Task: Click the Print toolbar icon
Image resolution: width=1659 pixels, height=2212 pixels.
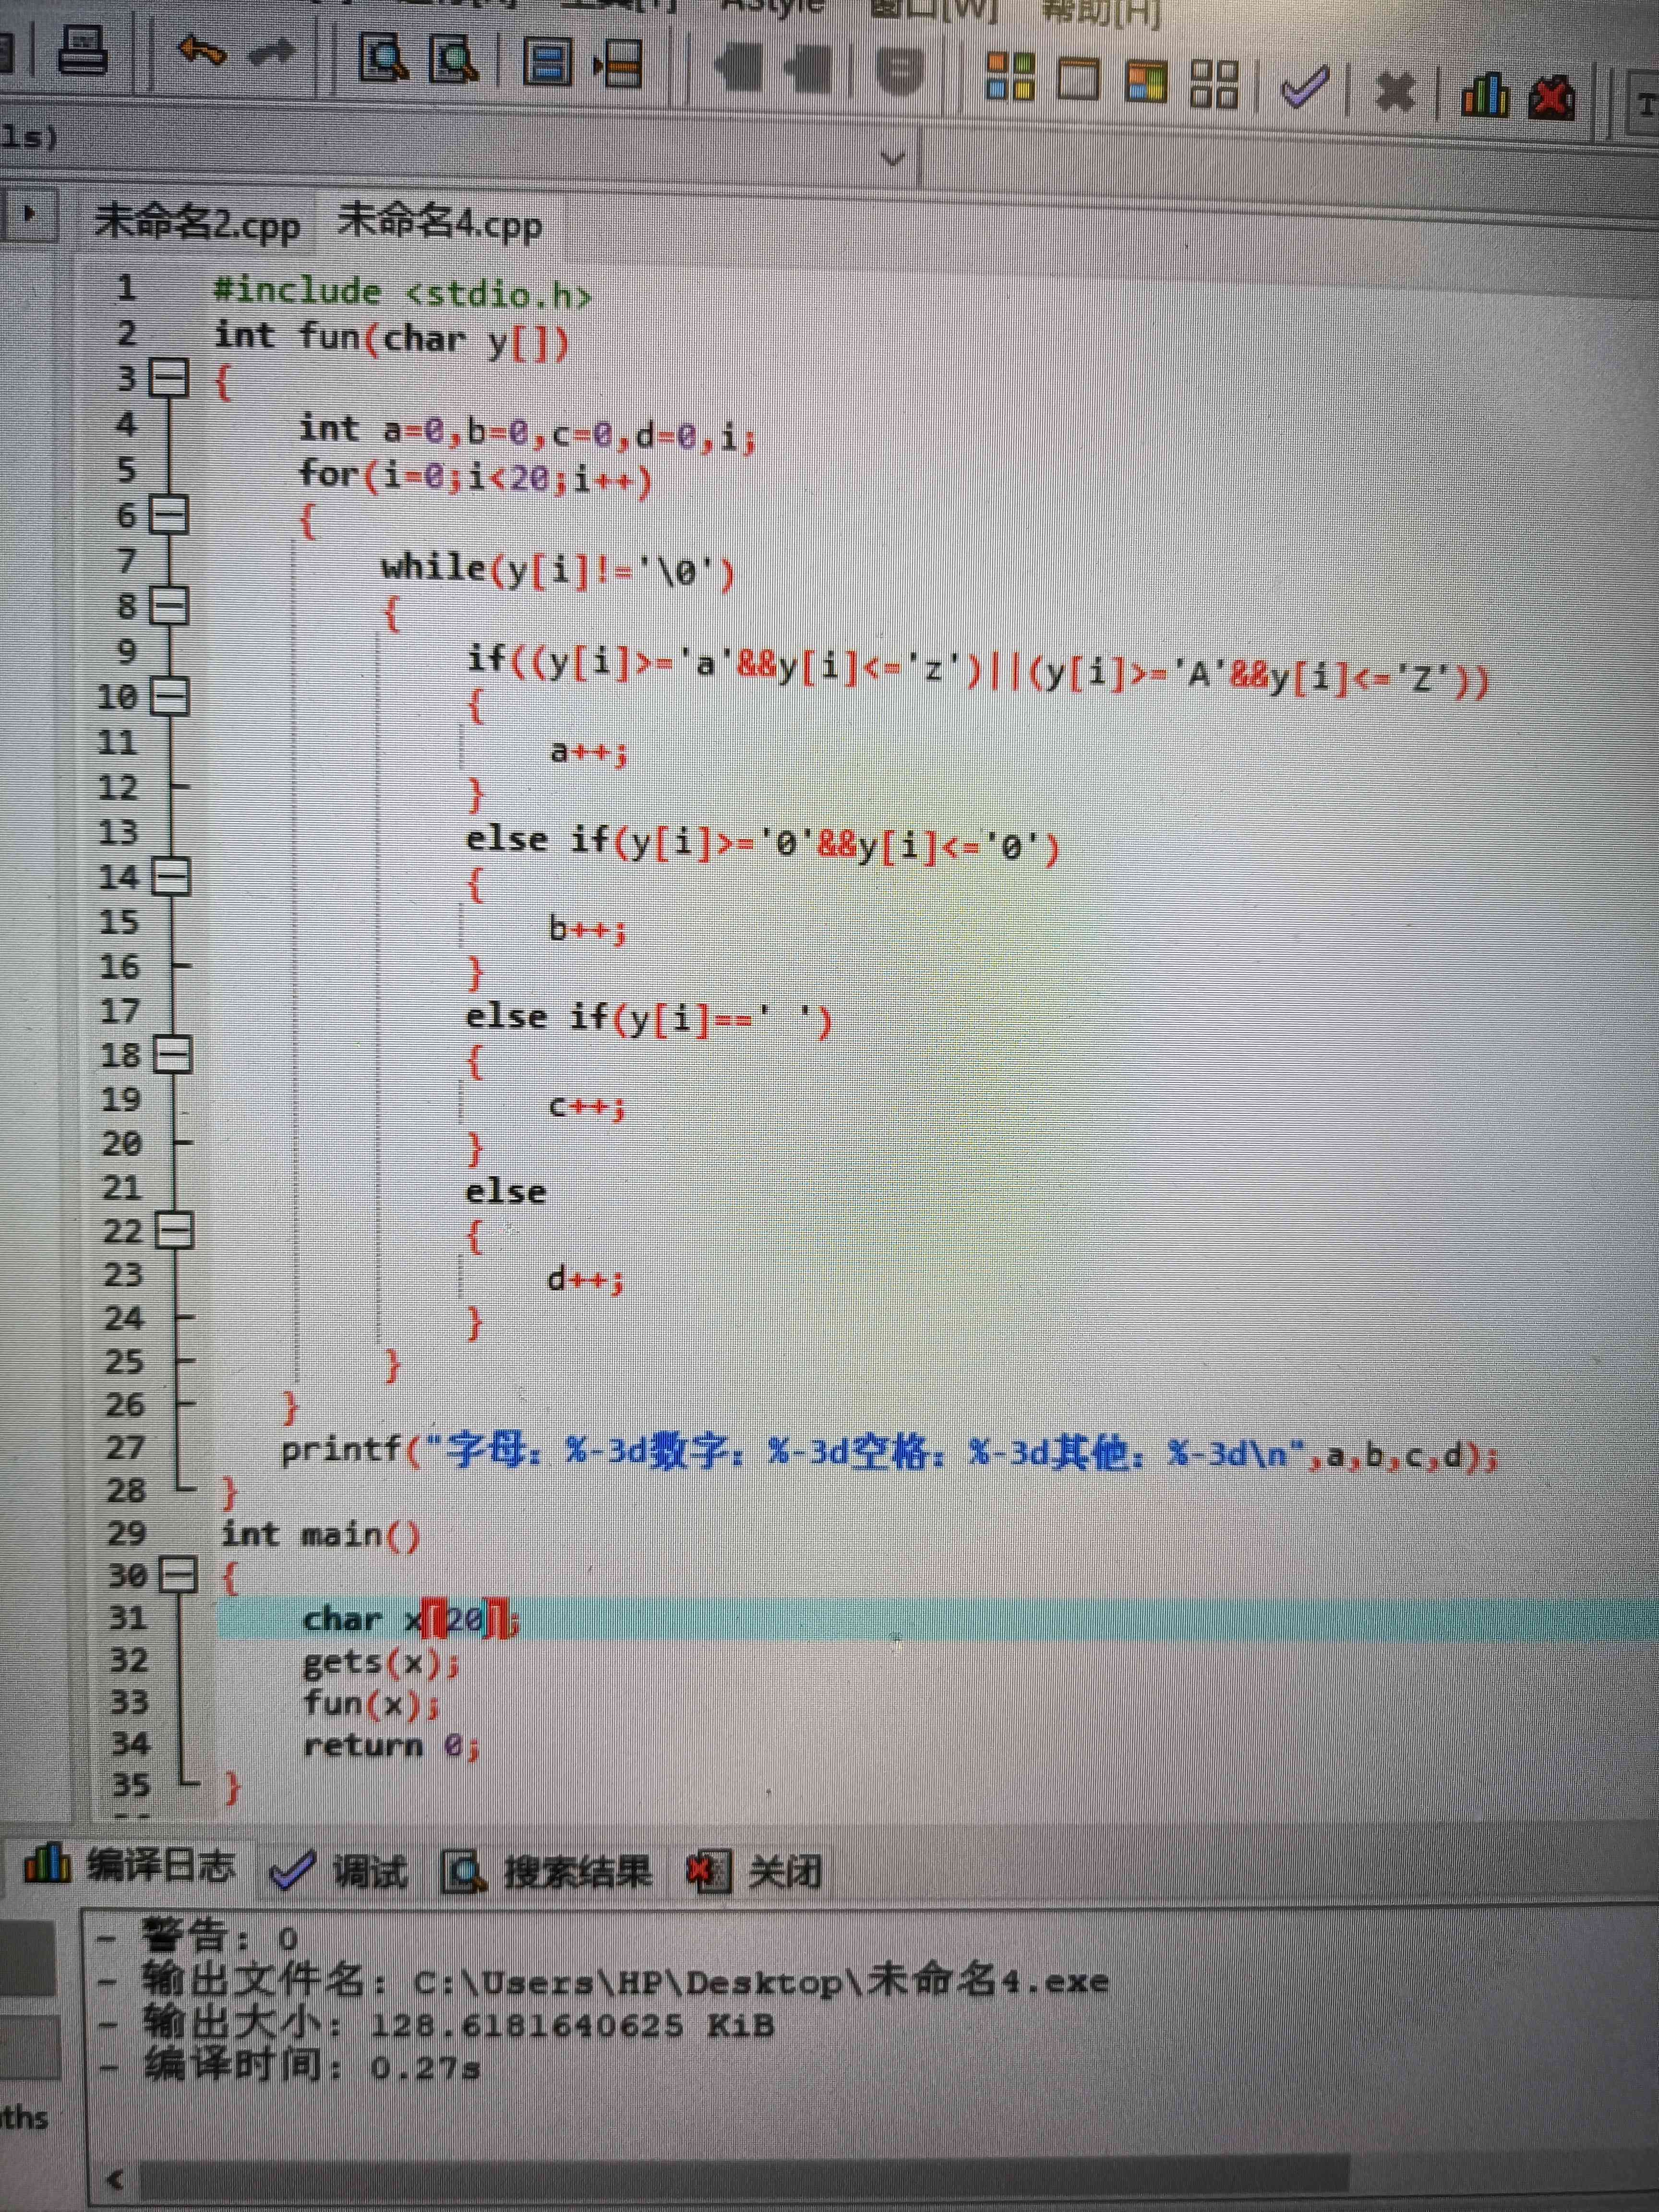Action: [82, 50]
